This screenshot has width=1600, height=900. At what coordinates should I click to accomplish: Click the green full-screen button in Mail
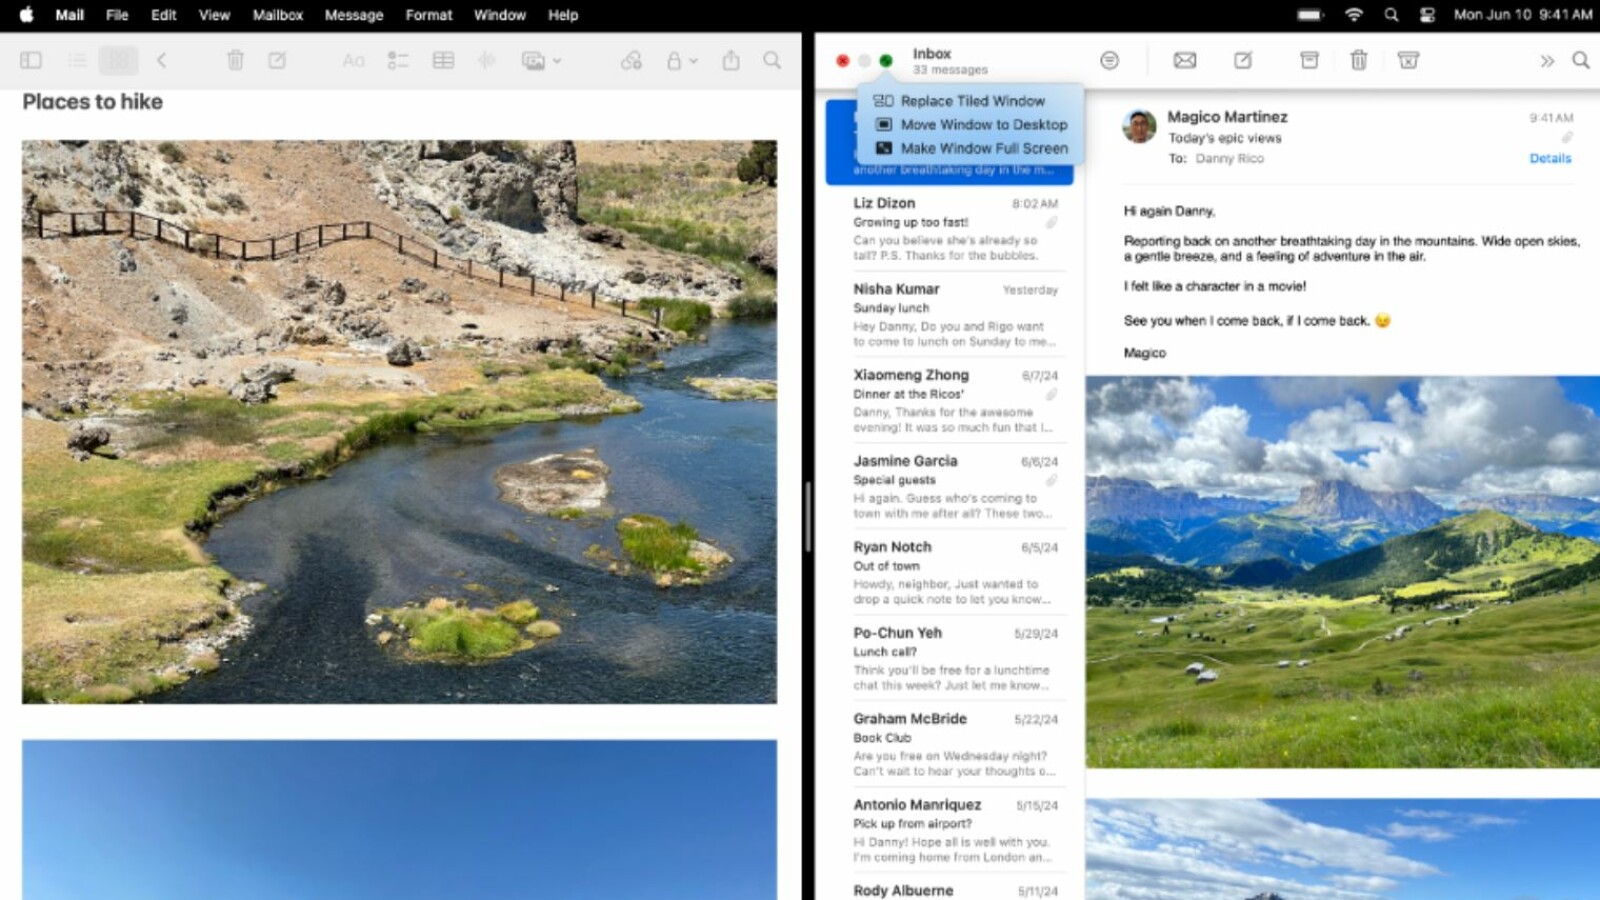(886, 61)
